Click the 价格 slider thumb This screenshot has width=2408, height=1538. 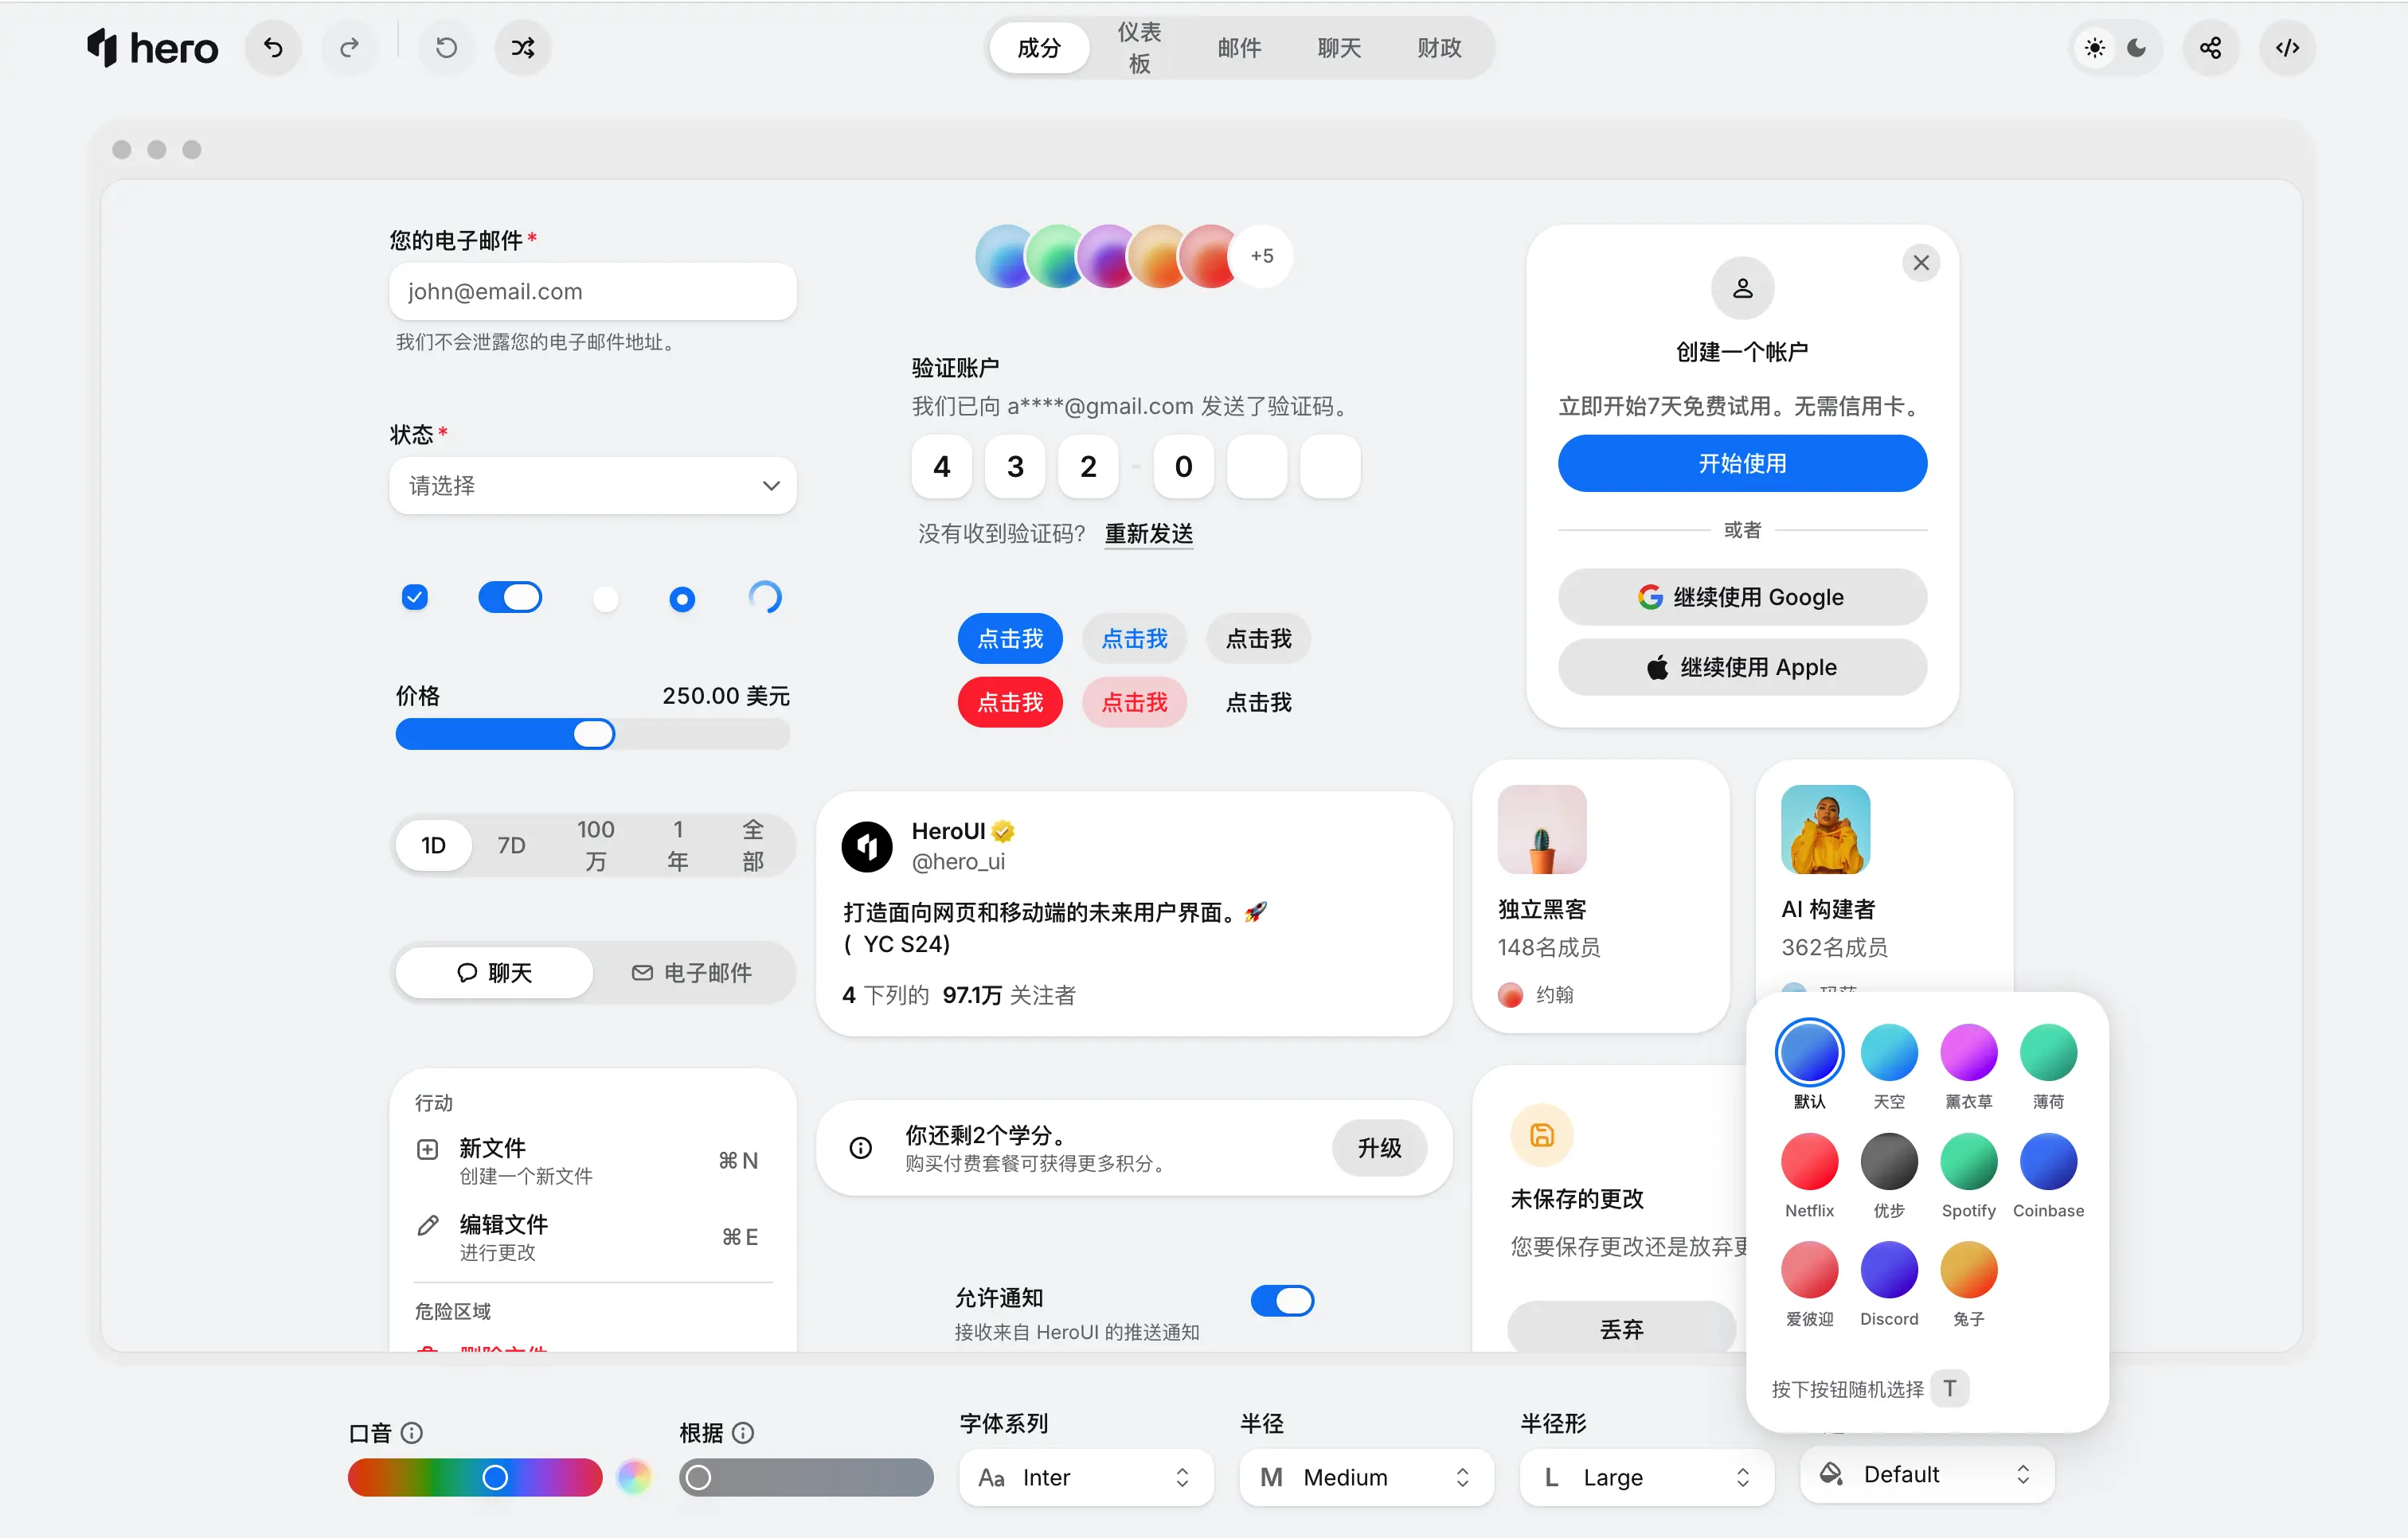594,734
